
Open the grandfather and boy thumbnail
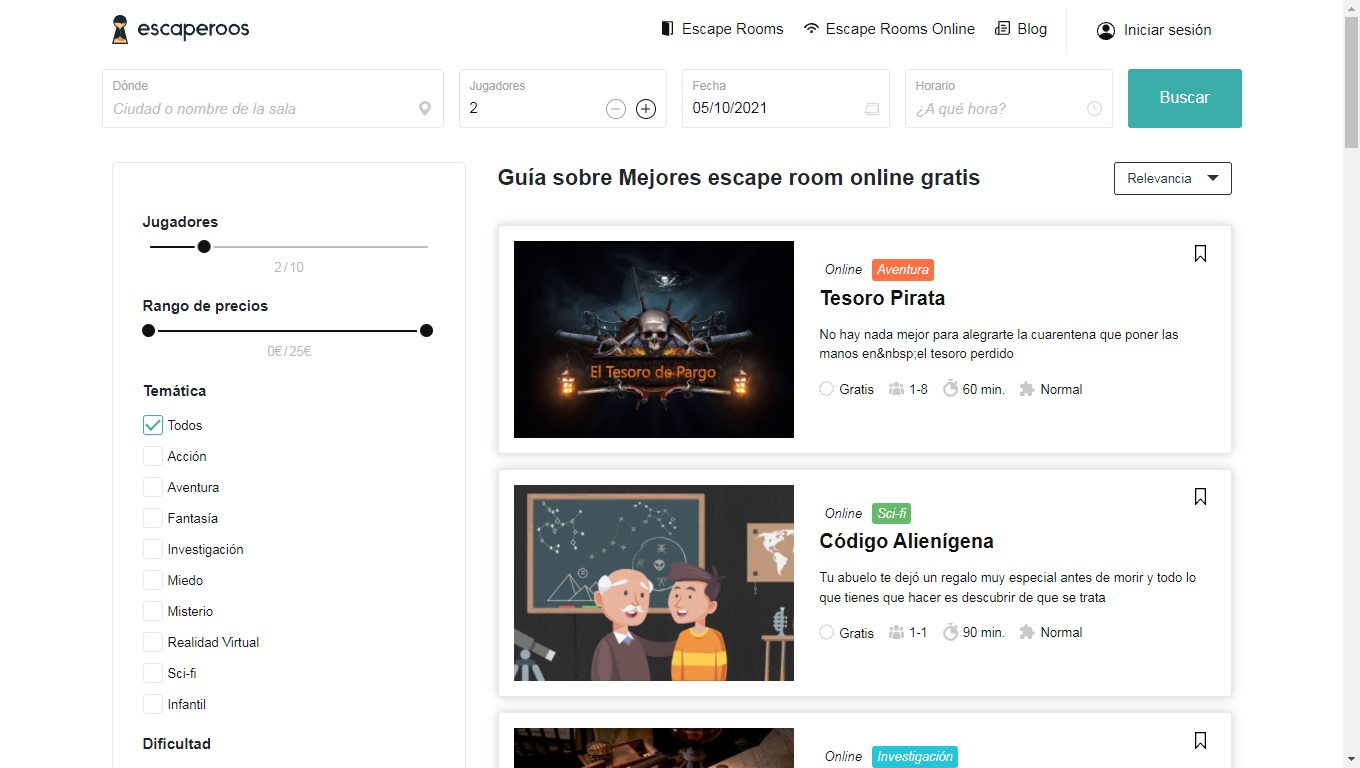click(x=654, y=583)
